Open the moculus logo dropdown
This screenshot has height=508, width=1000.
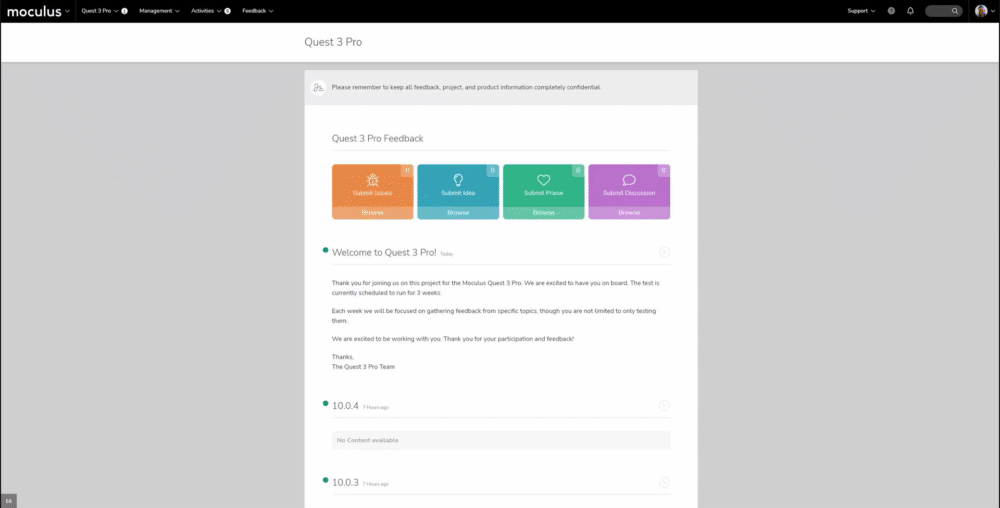38,11
